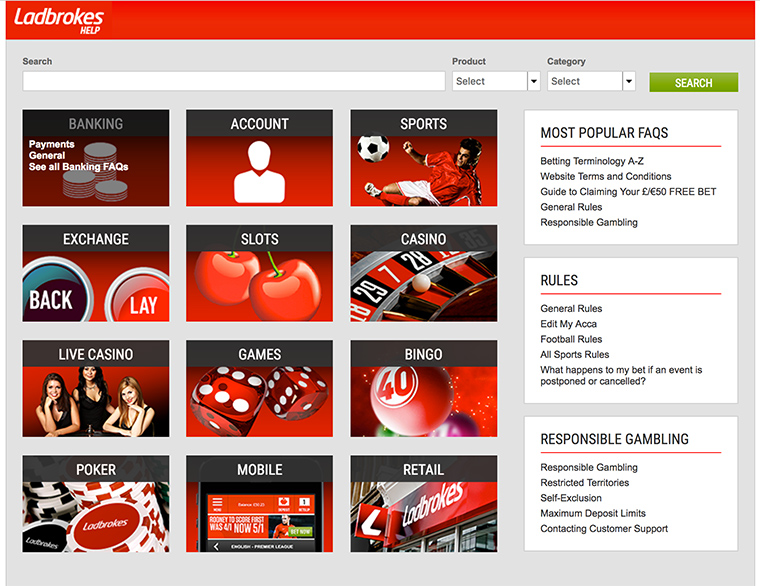Viewport: 760px width, 586px height.
Task: Open Website Terms and Conditions
Action: (606, 176)
